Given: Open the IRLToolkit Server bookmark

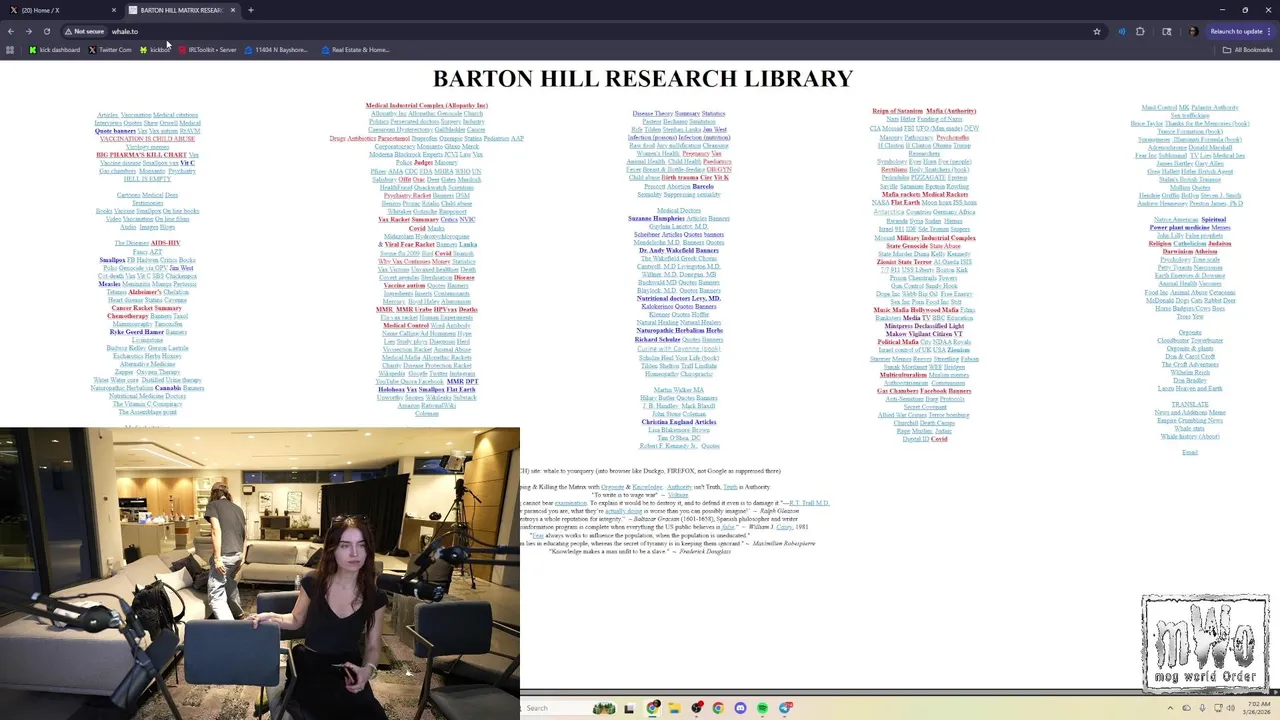Looking at the screenshot, I should [207, 49].
